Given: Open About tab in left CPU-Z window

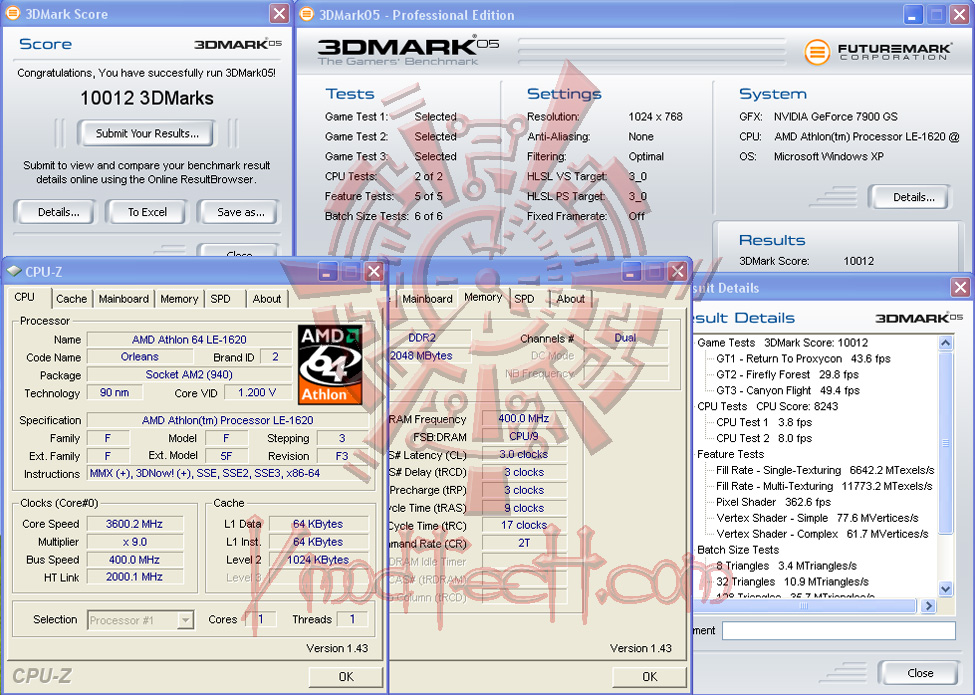Looking at the screenshot, I should pos(267,299).
